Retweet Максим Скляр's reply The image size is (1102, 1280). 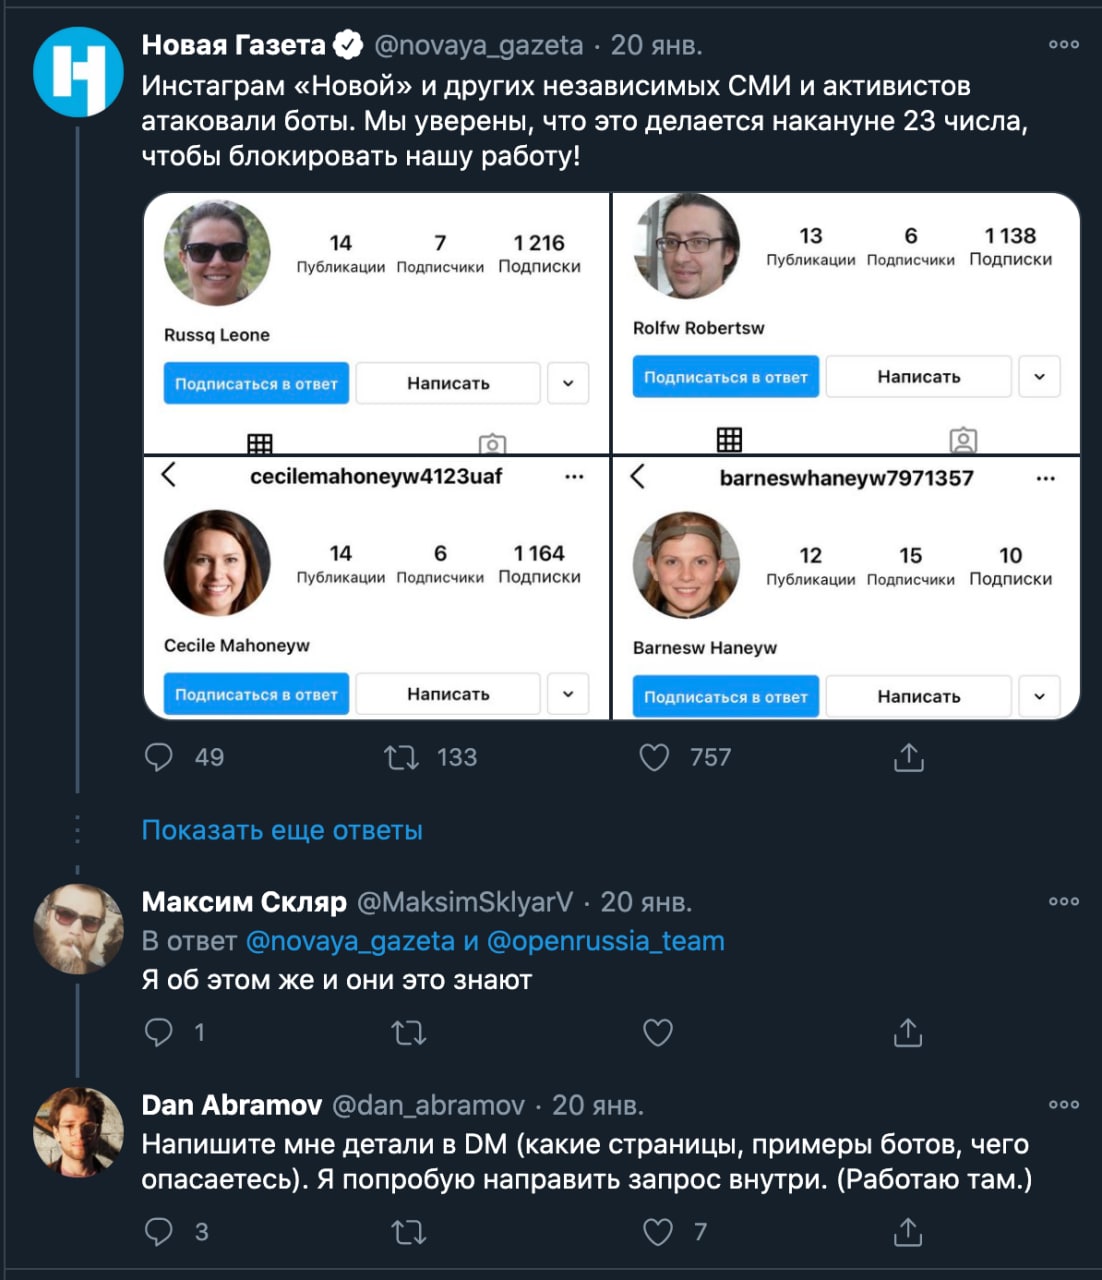point(408,1032)
